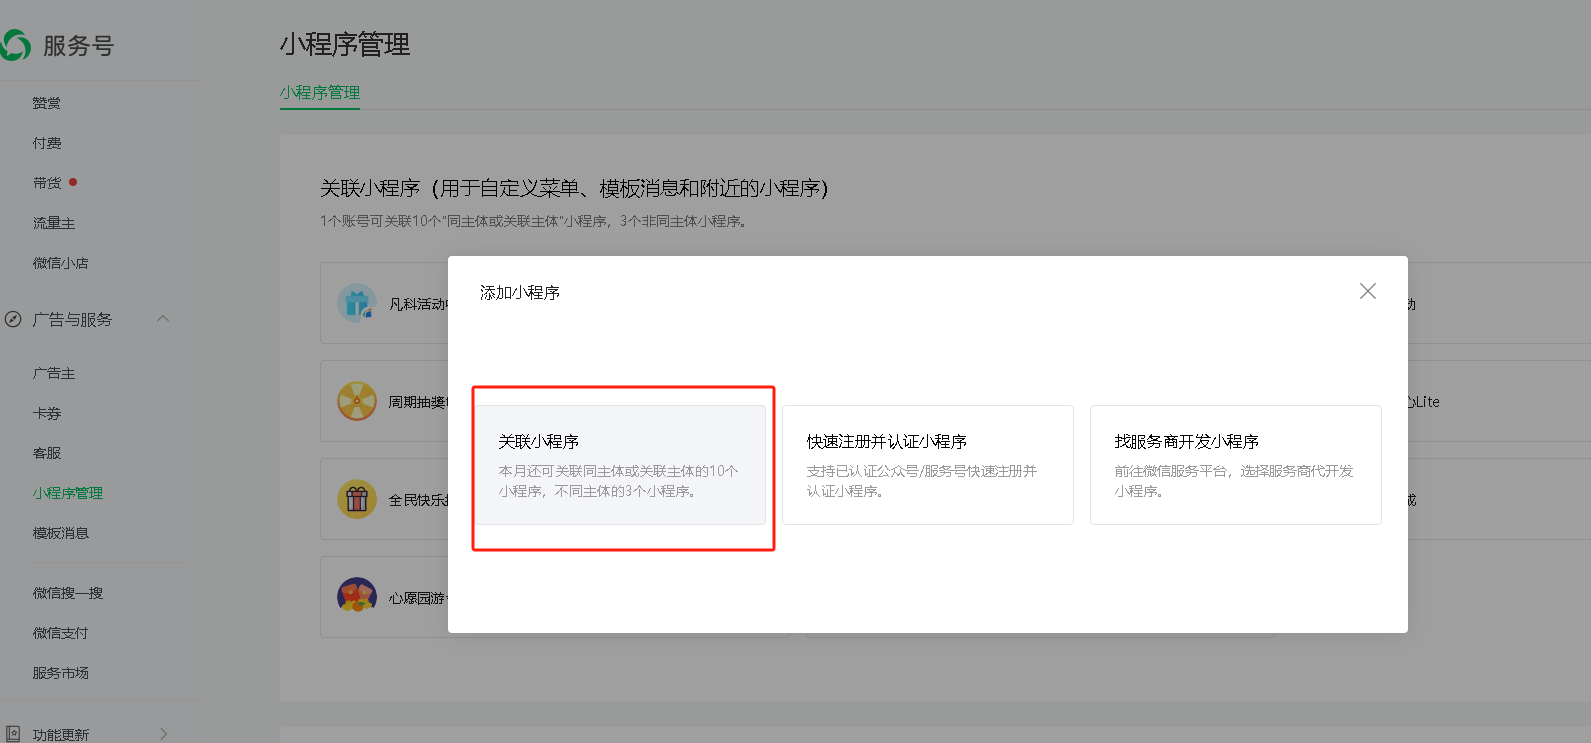Collapse the 广告与服务 section chevron
The image size is (1591, 743).
point(163,319)
